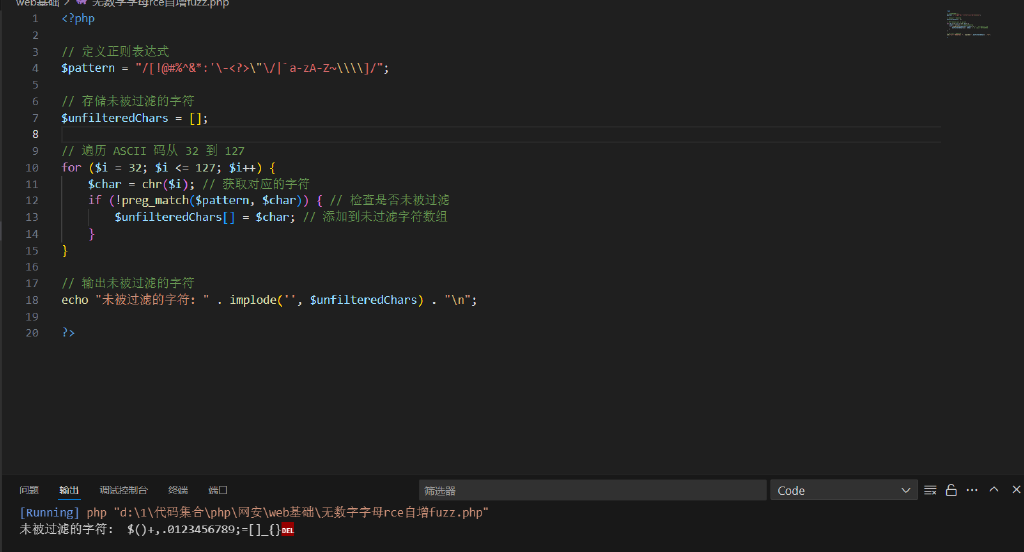Show the 端口 panel tab
Image resolution: width=1024 pixels, height=552 pixels.
218,490
